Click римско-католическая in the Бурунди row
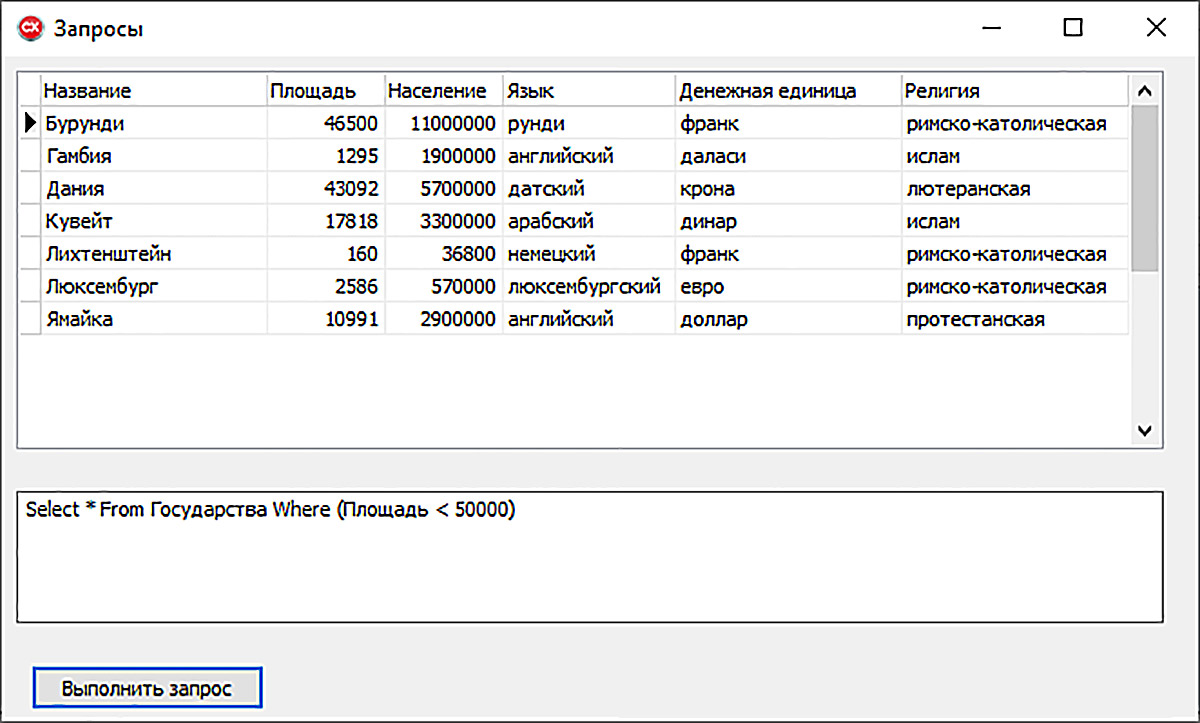This screenshot has height=723, width=1200. pyautogui.click(x=1015, y=123)
